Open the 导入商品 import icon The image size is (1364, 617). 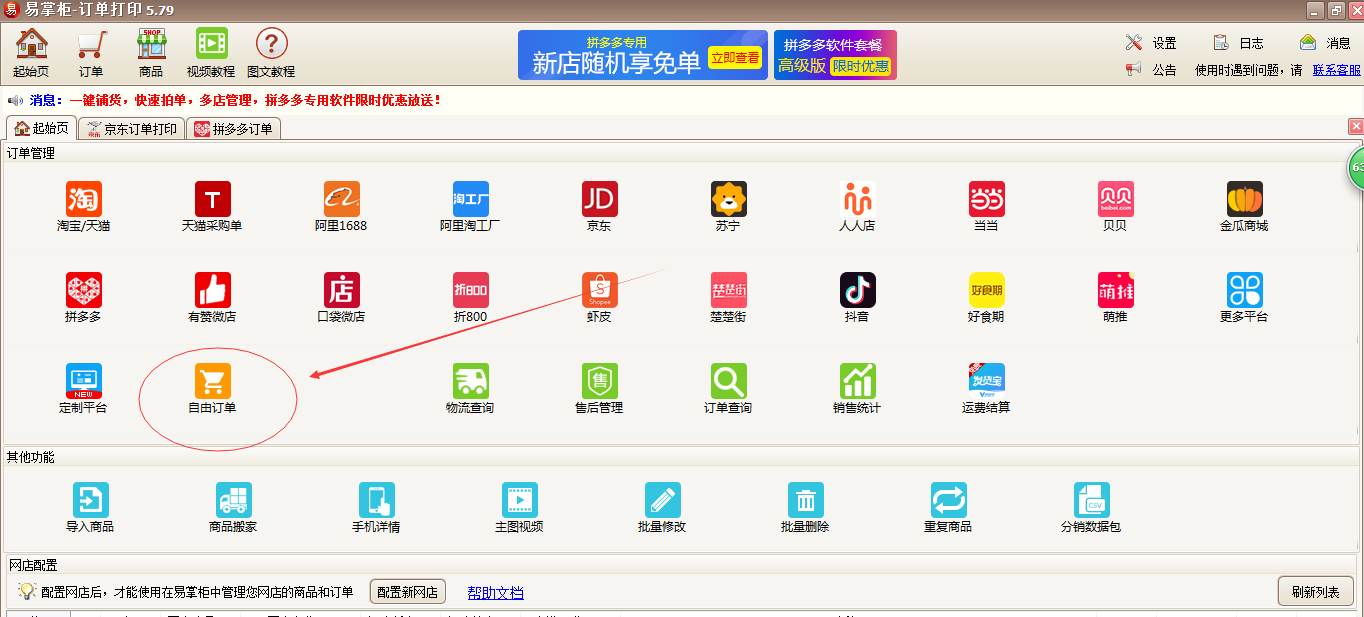pyautogui.click(x=91, y=500)
